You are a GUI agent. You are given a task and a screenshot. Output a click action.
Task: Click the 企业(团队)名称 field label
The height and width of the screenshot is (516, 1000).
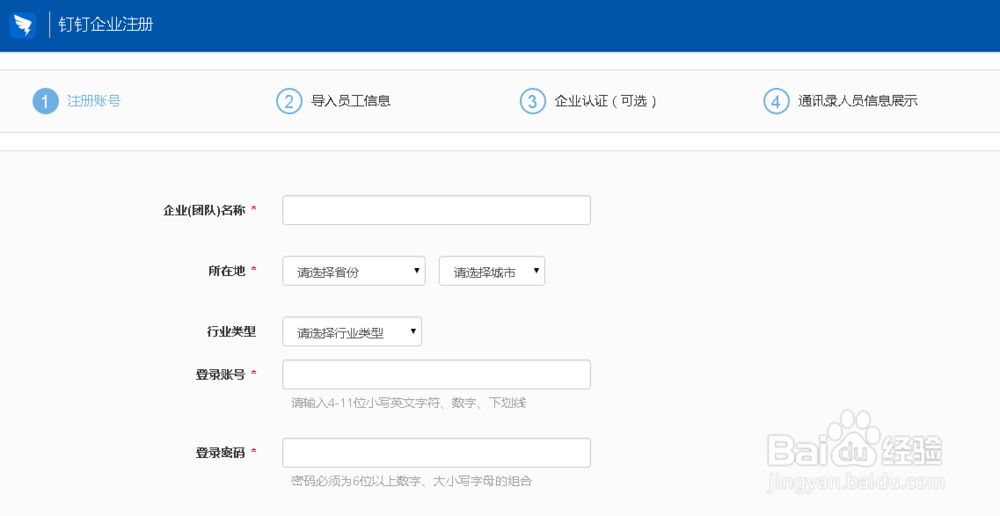point(204,210)
